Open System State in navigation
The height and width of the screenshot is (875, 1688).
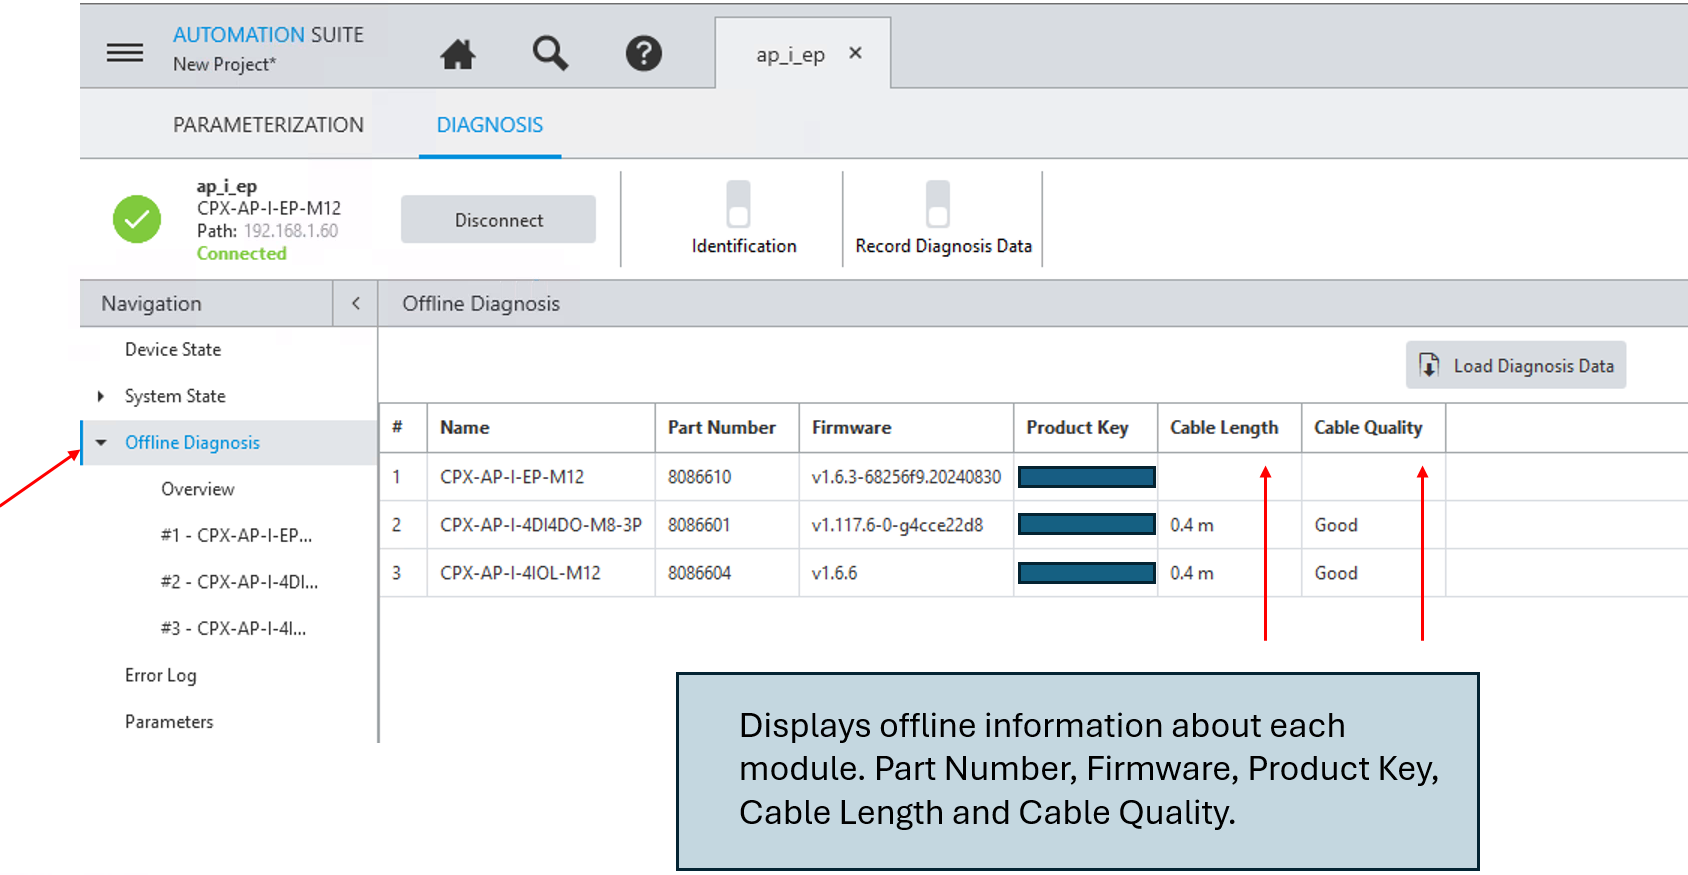(x=175, y=396)
